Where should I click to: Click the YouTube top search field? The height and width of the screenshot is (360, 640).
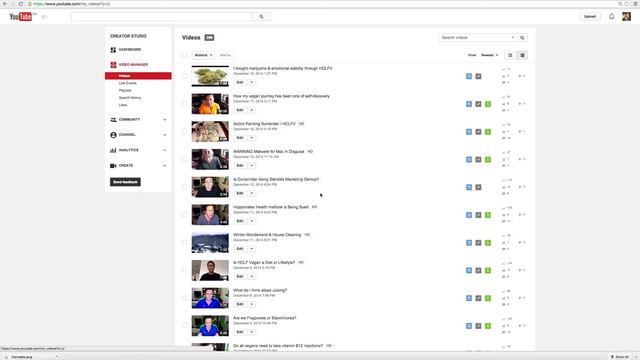[x=162, y=17]
